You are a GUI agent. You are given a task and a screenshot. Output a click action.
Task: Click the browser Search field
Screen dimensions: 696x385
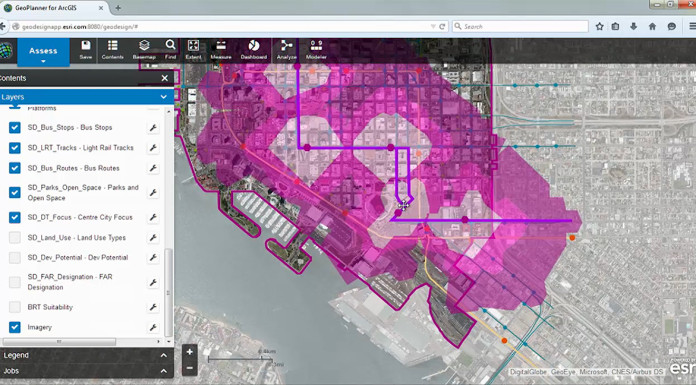[x=520, y=27]
